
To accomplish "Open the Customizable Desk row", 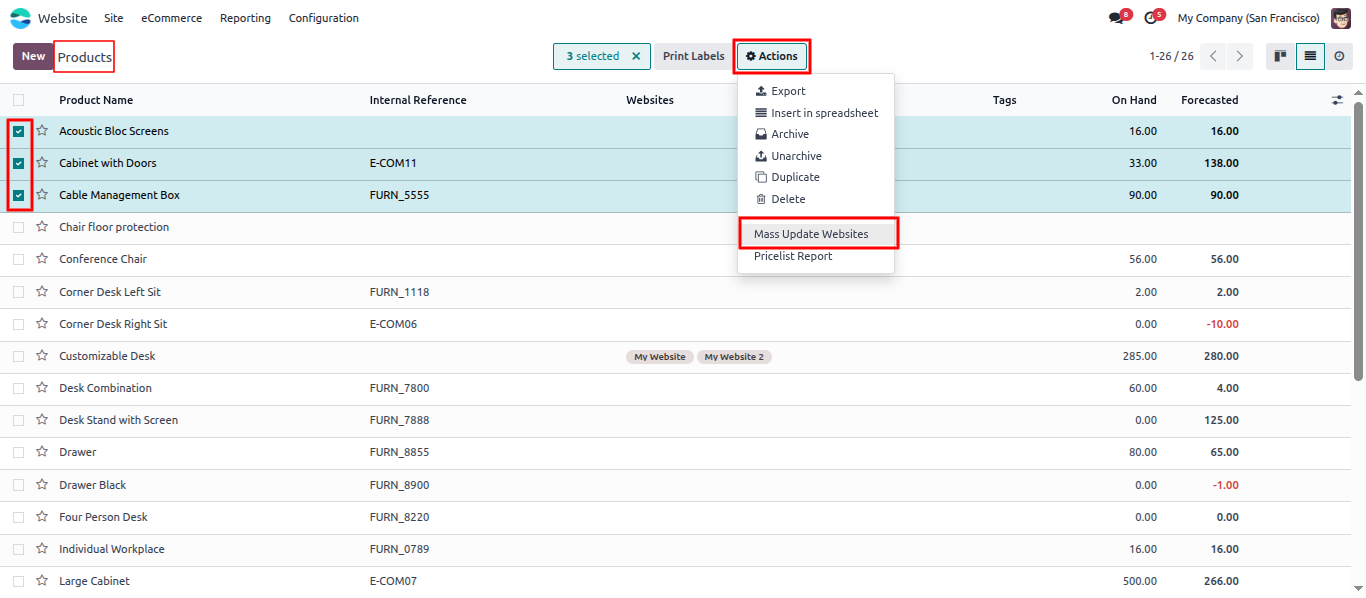I will click(x=676, y=356).
